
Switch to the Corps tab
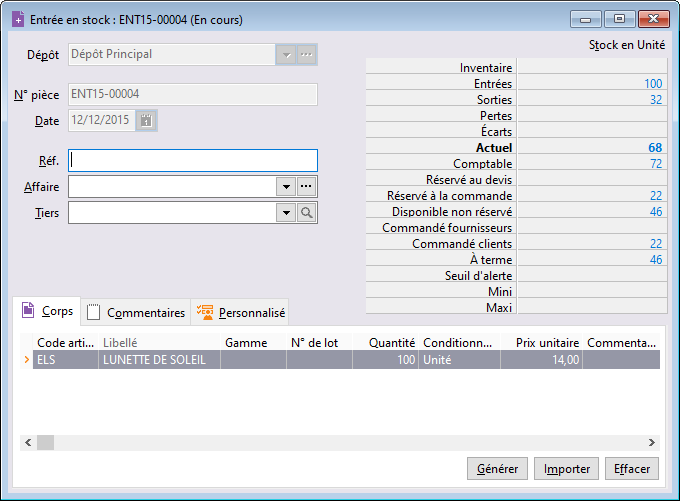tap(47, 311)
